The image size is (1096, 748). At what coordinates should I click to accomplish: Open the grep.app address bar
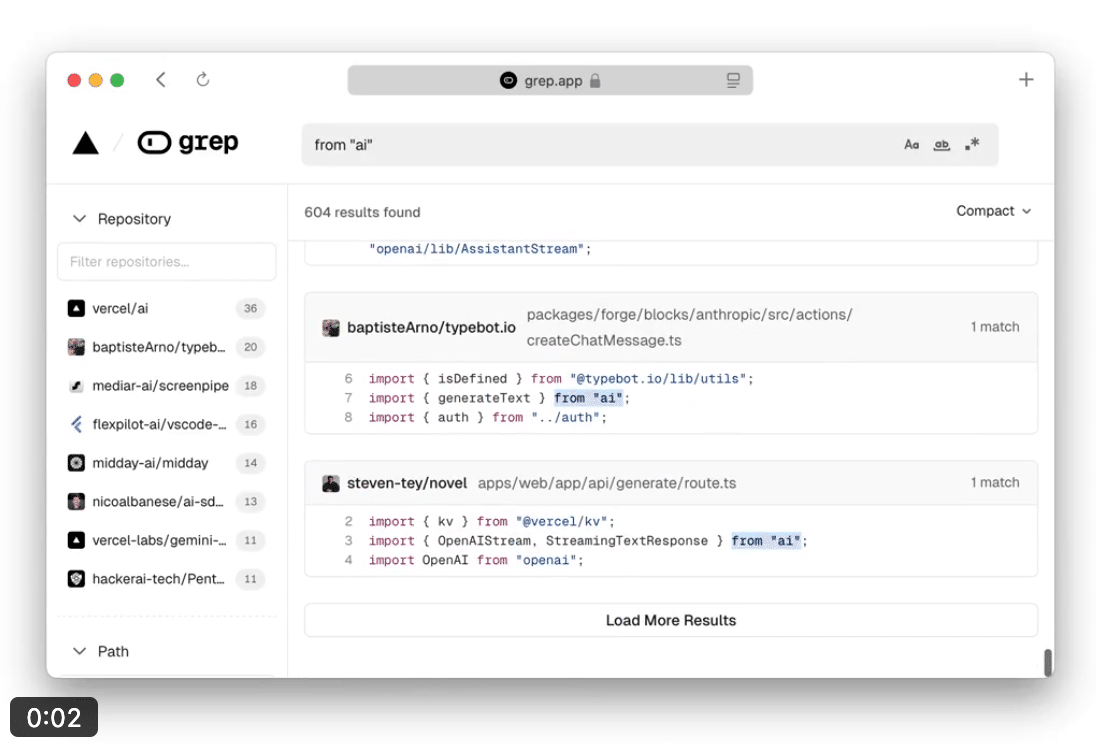pyautogui.click(x=550, y=80)
